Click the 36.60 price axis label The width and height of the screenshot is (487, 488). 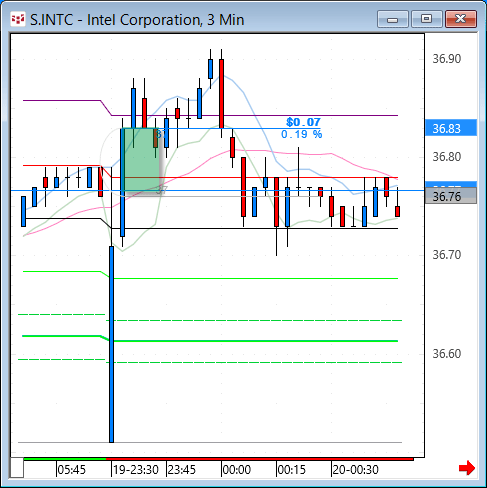(x=447, y=353)
